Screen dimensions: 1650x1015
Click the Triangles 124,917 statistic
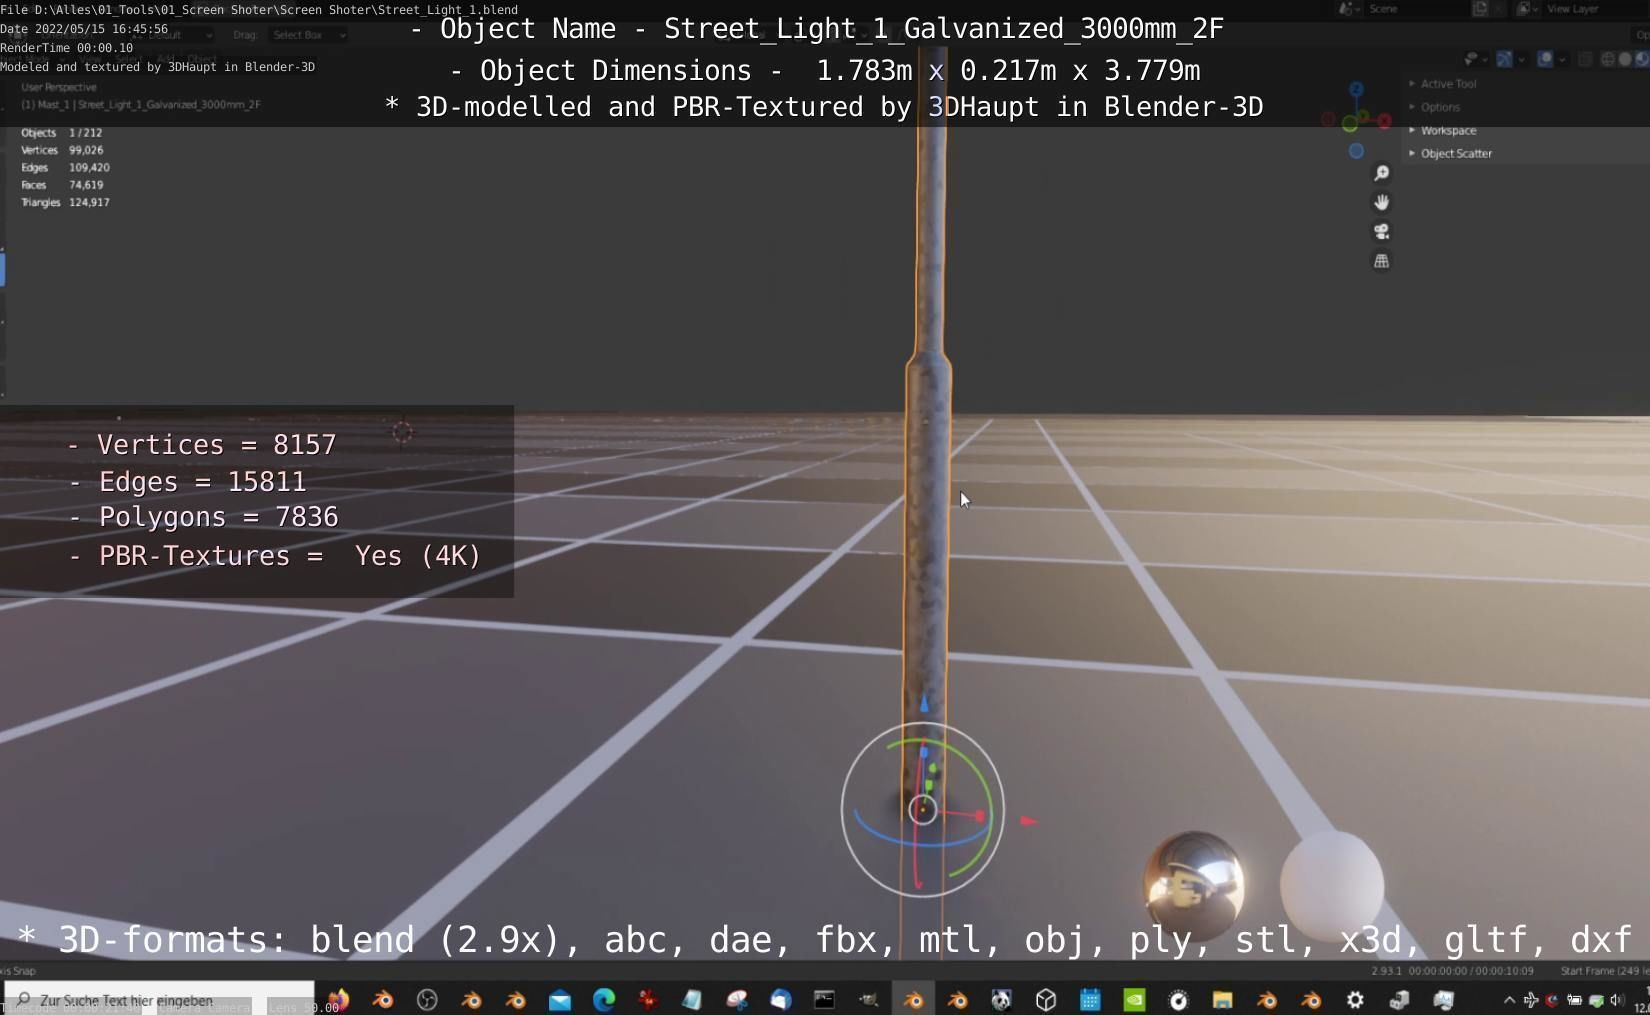65,203
